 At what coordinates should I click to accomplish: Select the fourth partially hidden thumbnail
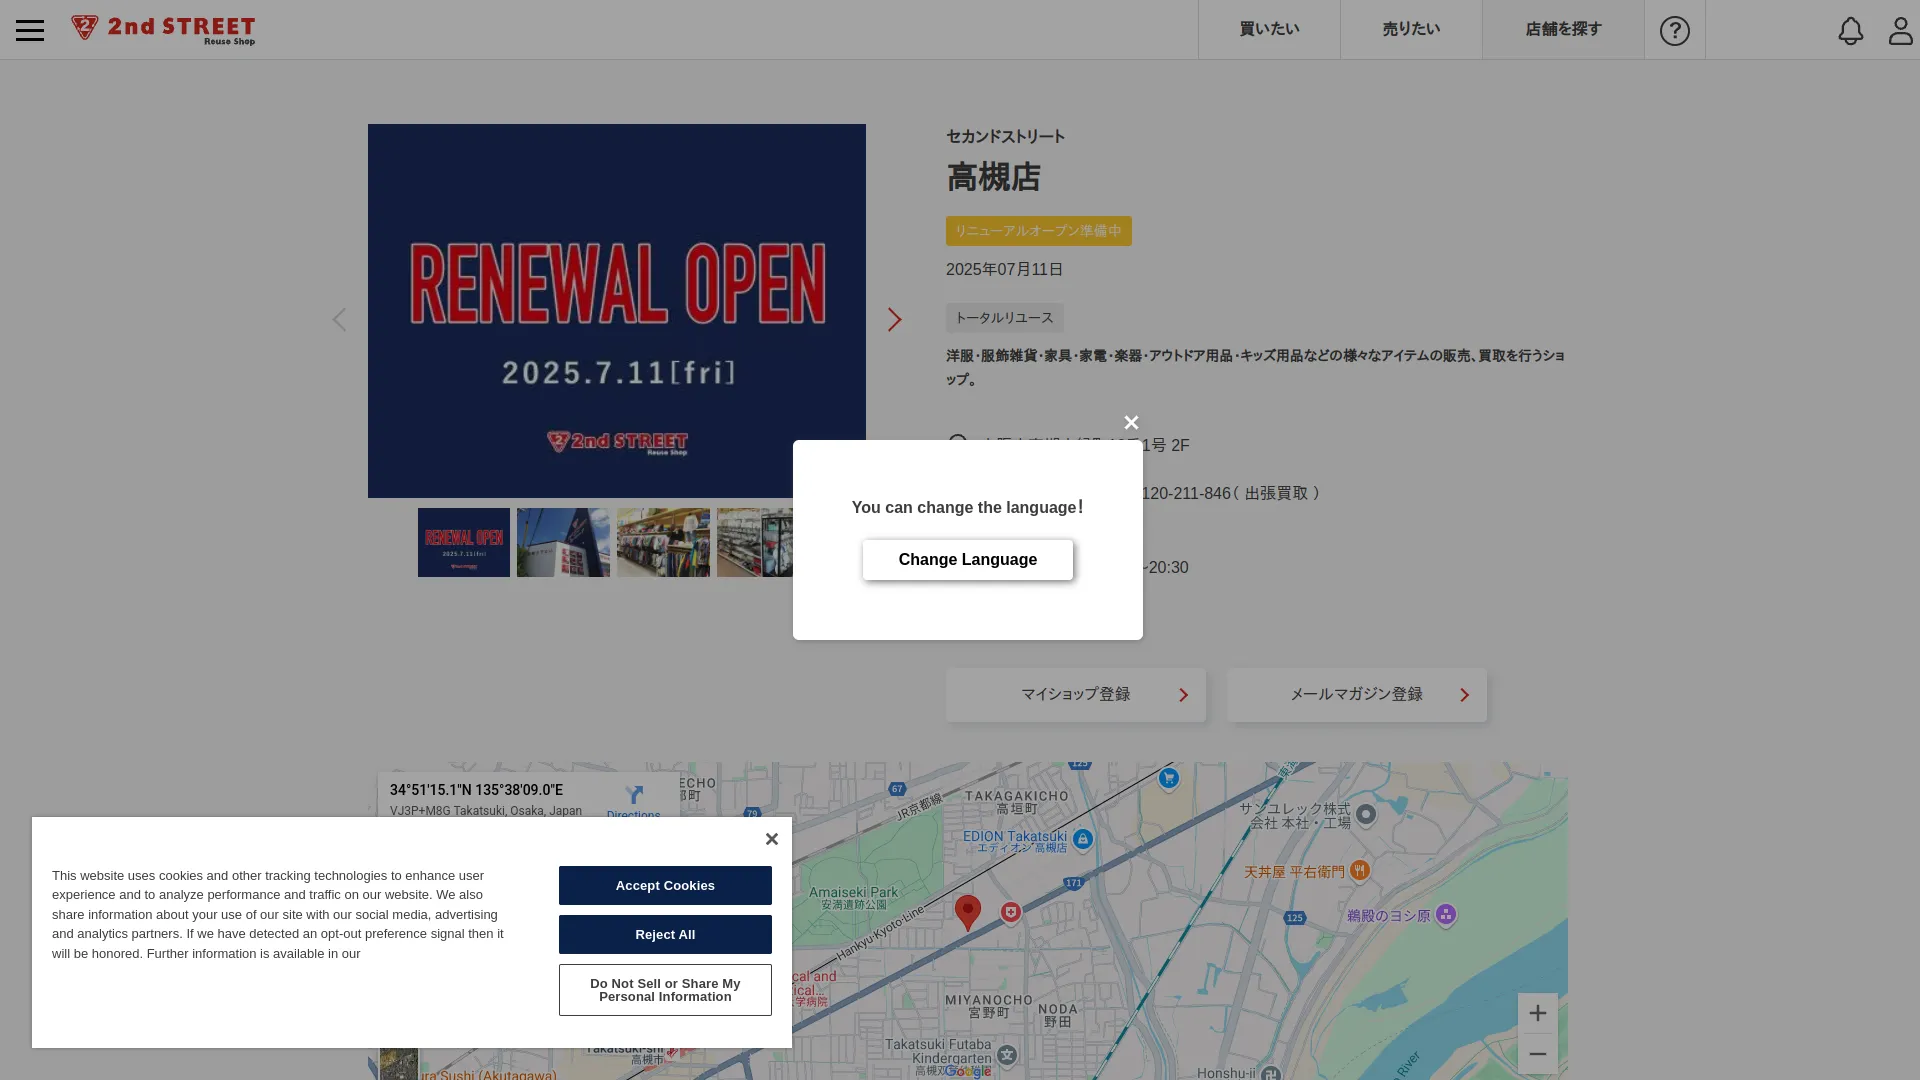[x=755, y=542]
